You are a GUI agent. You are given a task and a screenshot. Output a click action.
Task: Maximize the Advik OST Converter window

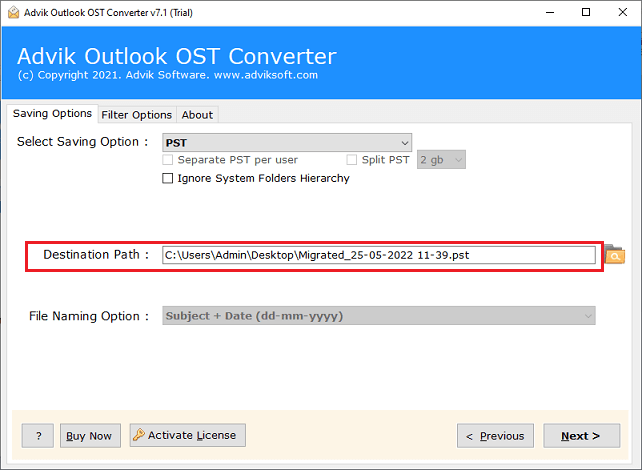tap(586, 12)
